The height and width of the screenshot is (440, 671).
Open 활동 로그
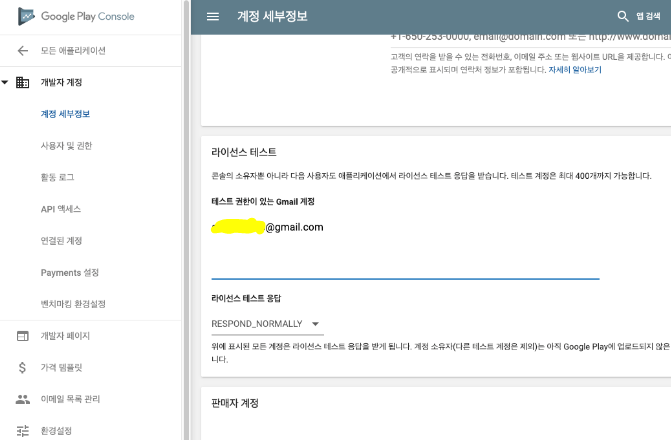pyautogui.click(x=57, y=177)
